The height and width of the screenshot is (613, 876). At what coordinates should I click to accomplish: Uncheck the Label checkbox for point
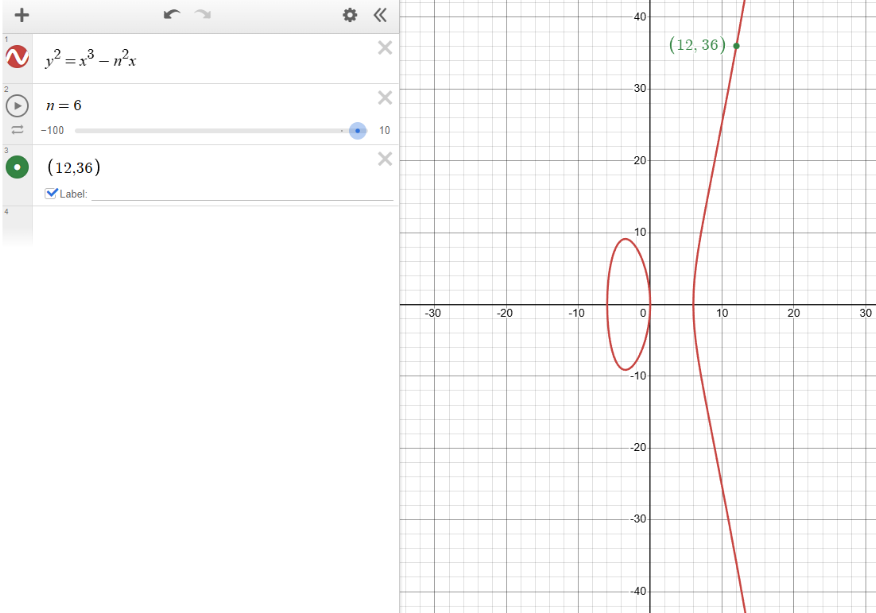51,193
